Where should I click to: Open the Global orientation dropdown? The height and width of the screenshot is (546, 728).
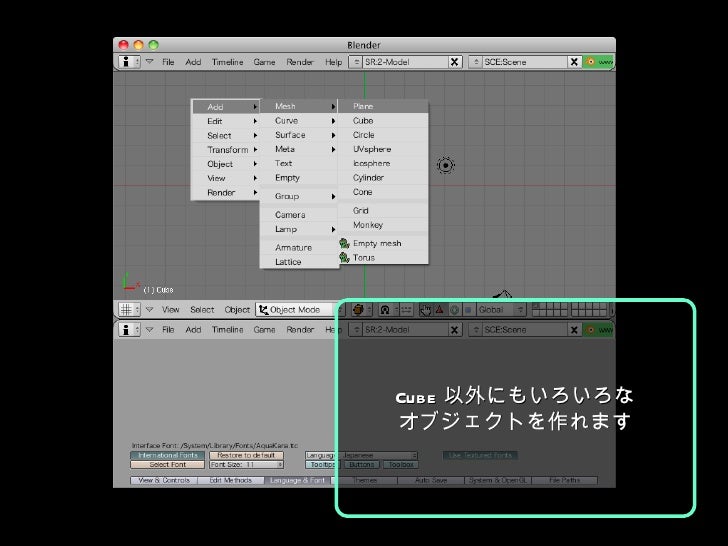501,310
